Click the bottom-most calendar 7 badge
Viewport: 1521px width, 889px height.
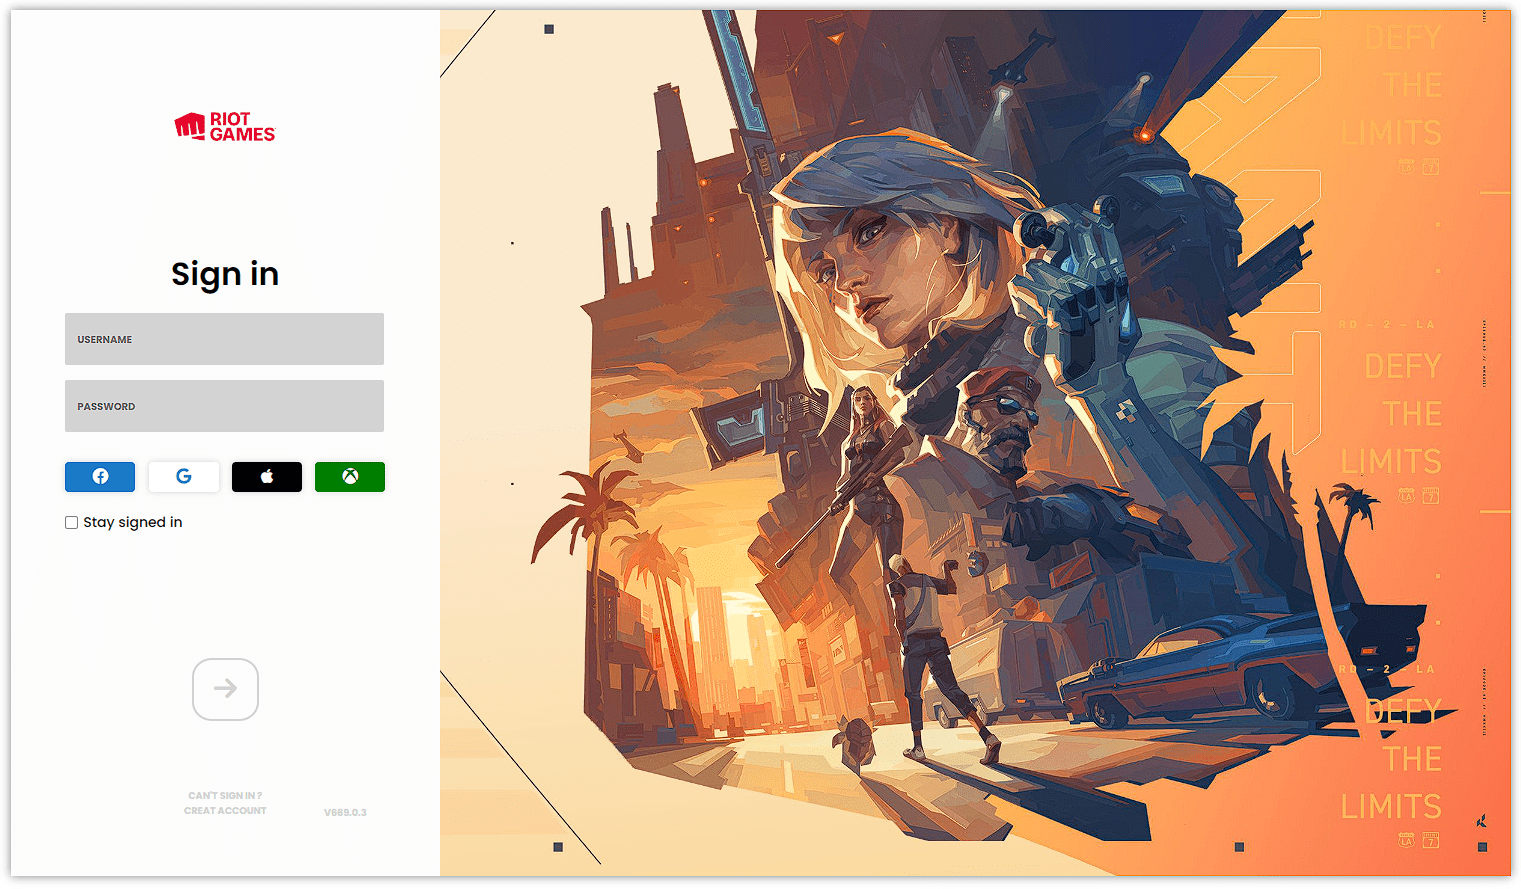click(x=1431, y=840)
